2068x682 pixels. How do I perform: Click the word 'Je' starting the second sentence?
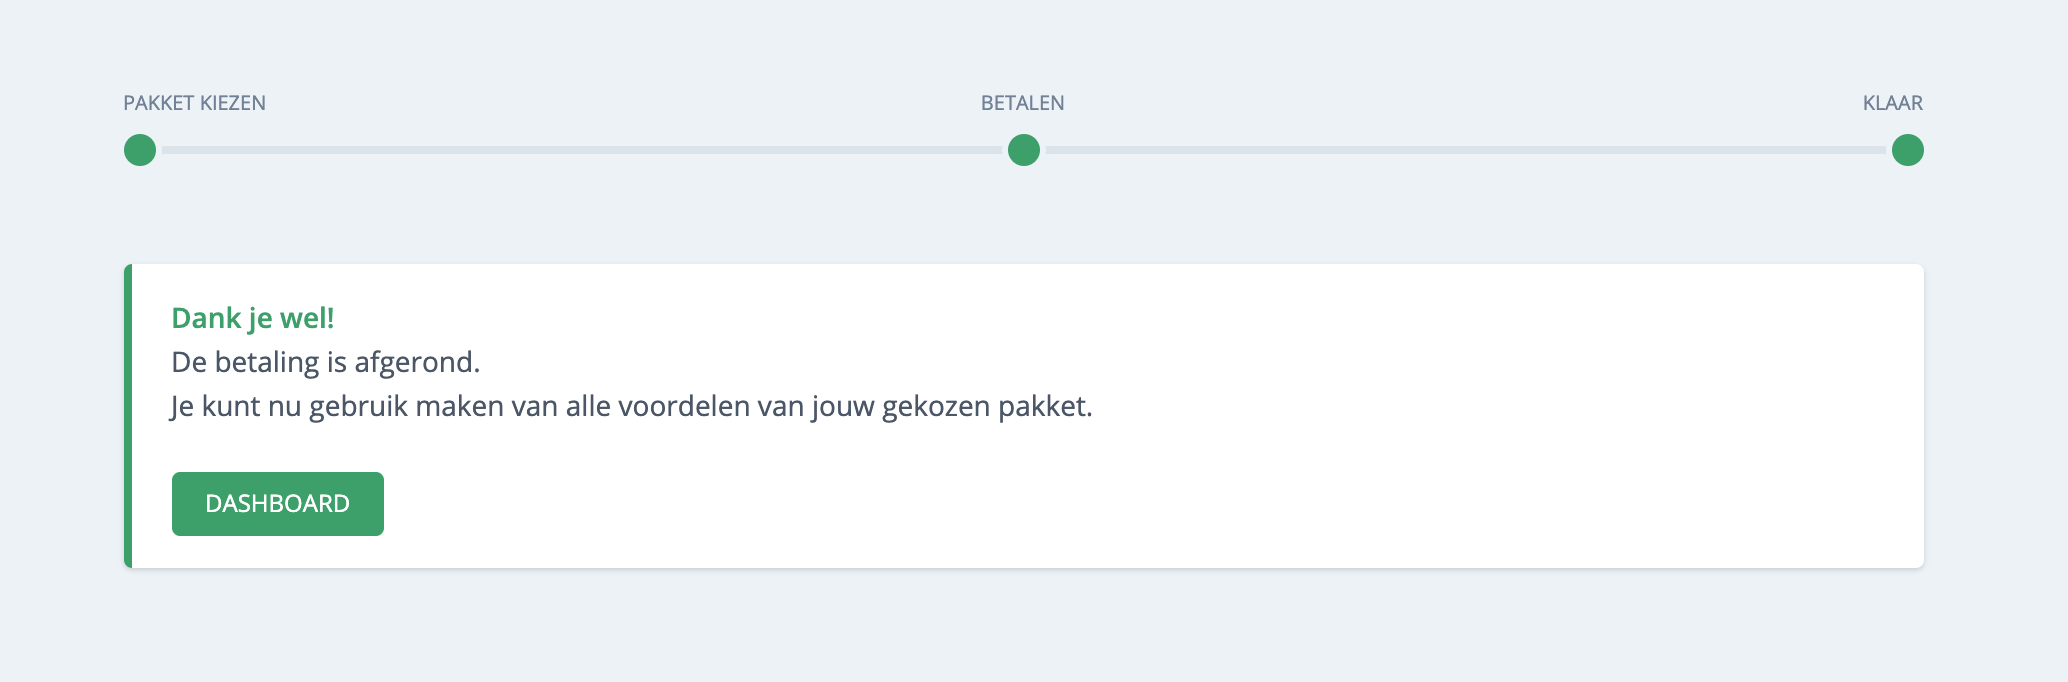[182, 407]
